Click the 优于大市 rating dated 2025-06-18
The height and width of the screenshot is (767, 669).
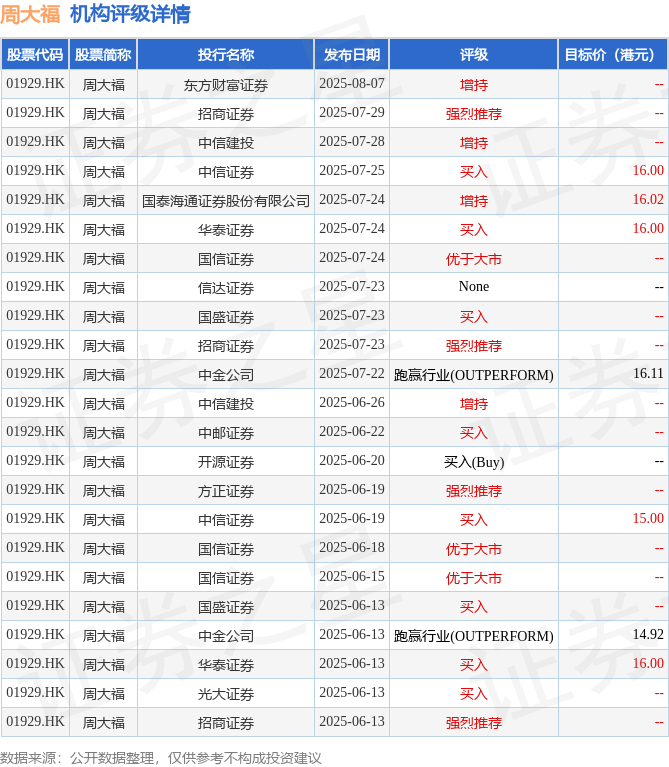click(474, 549)
